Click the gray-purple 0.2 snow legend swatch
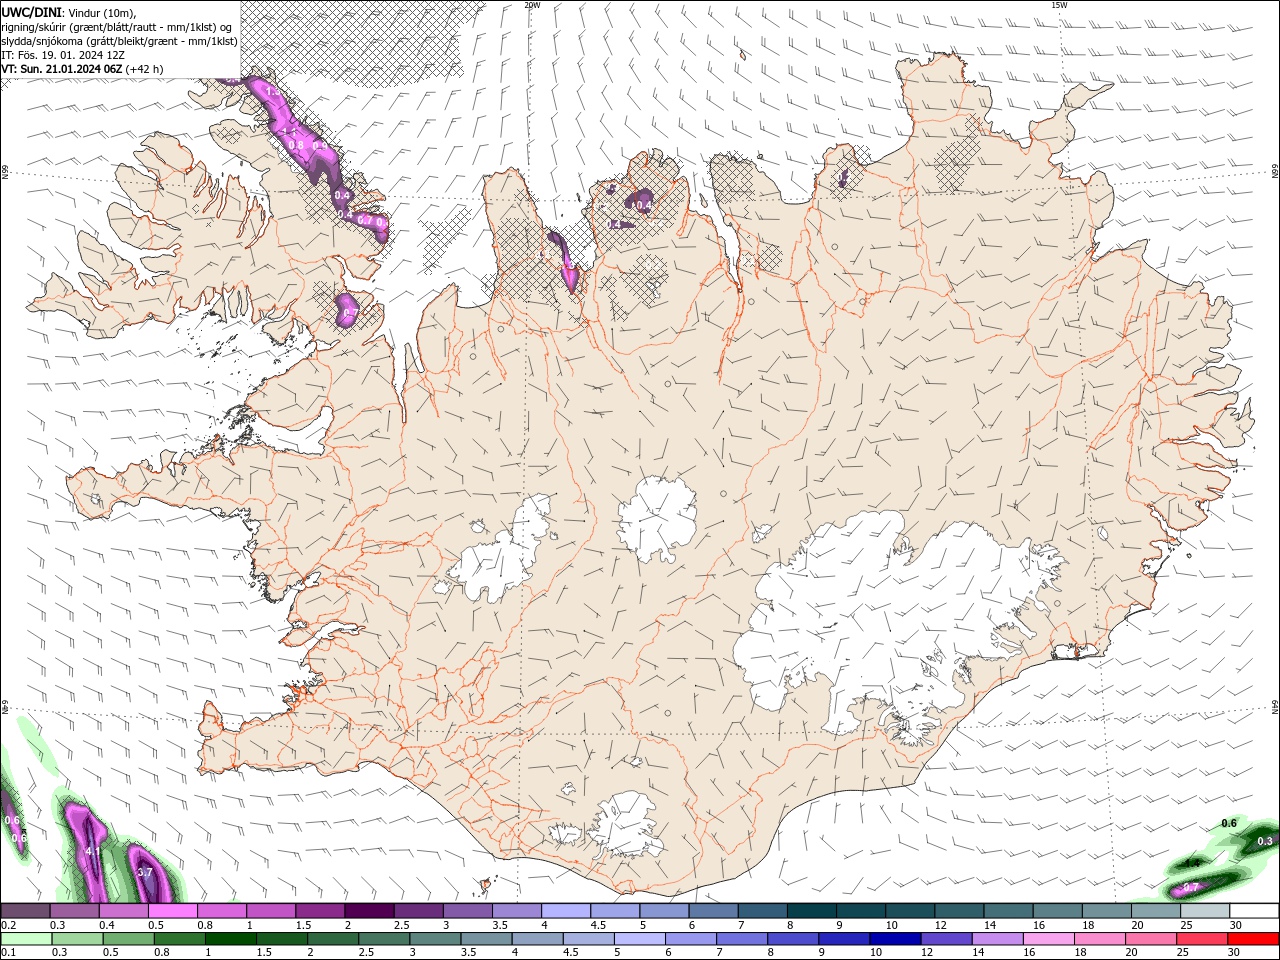Screen dimensions: 1280x960 tap(25, 911)
